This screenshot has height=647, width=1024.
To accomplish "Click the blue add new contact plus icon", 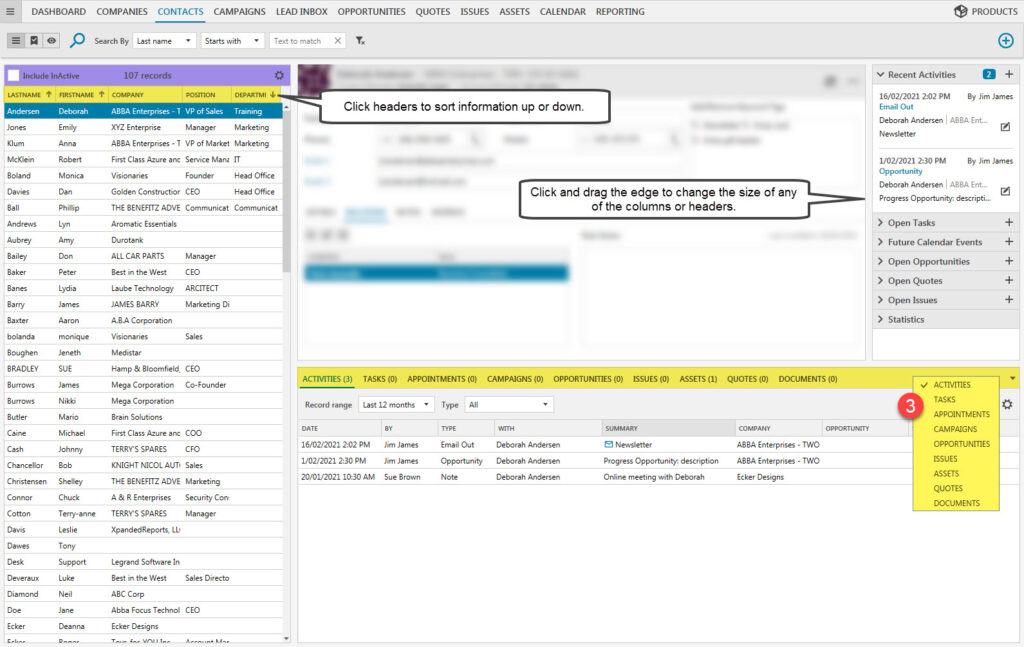I will [1006, 40].
